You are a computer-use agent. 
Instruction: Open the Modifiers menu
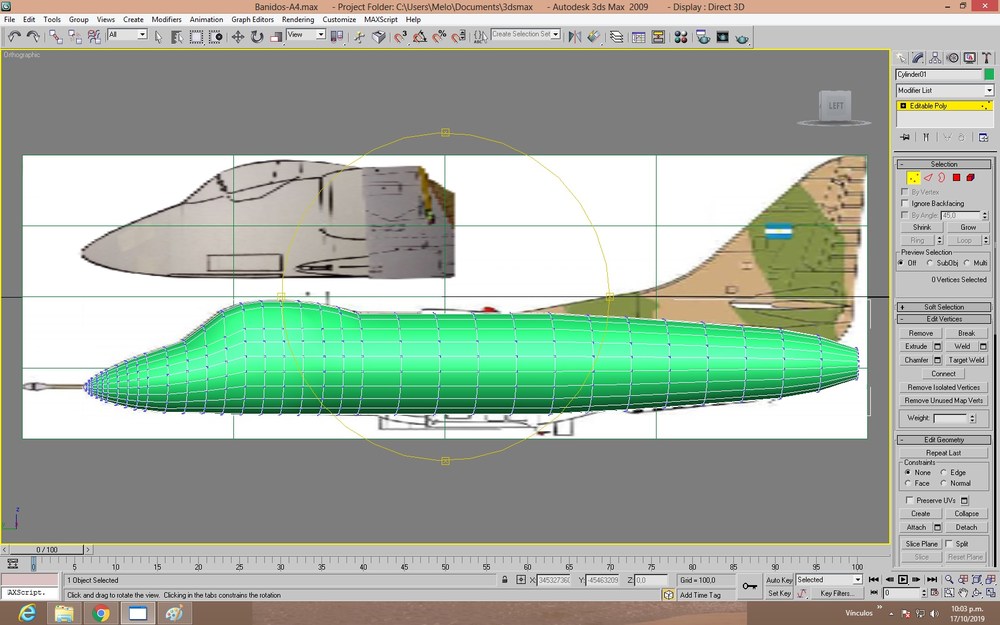166,19
